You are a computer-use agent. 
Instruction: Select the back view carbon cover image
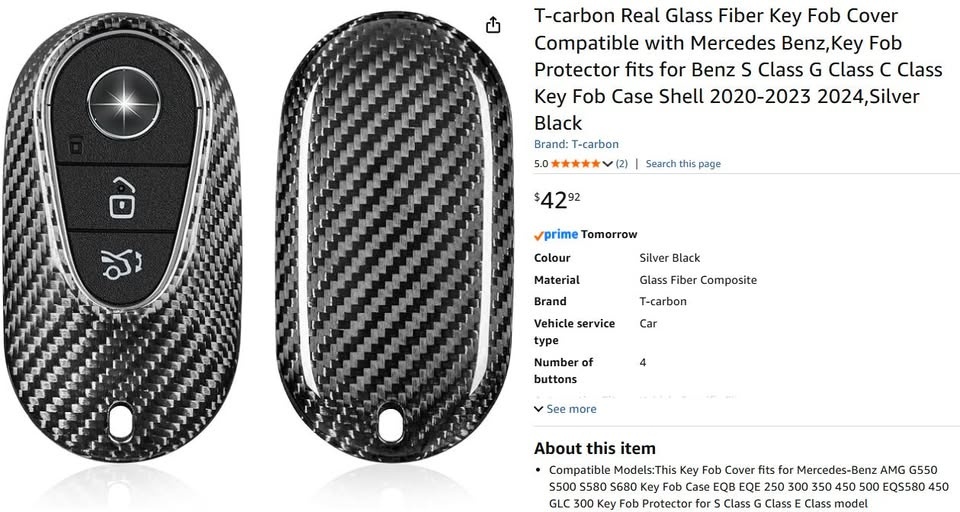click(390, 230)
